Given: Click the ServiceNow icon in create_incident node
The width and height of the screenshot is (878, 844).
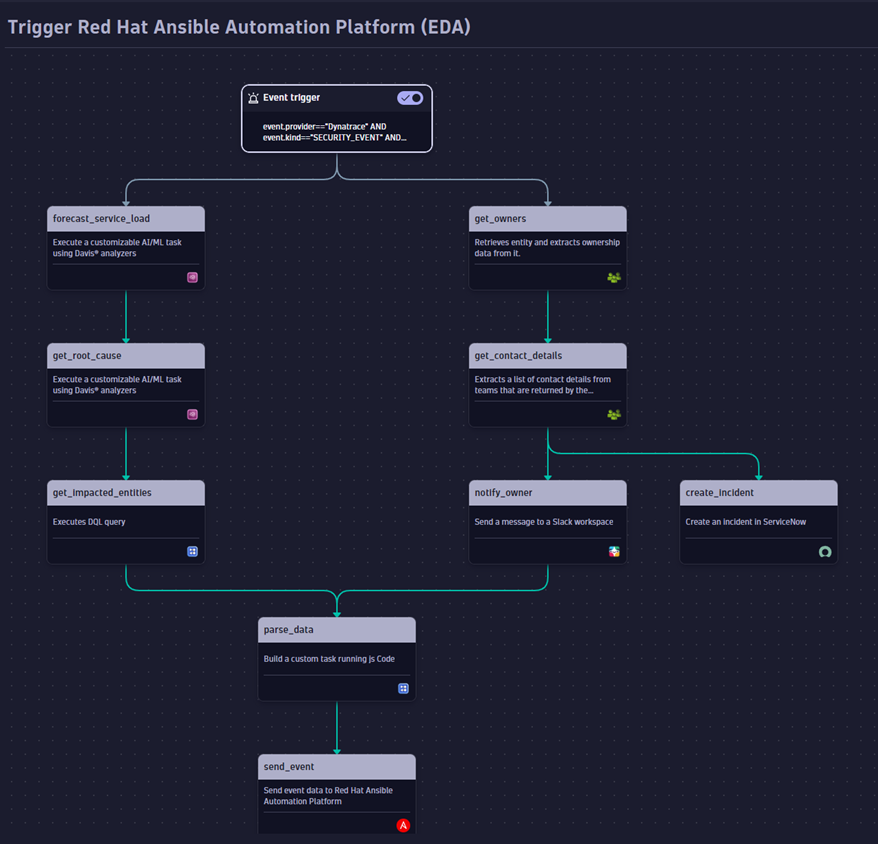Looking at the screenshot, I should pos(825,552).
